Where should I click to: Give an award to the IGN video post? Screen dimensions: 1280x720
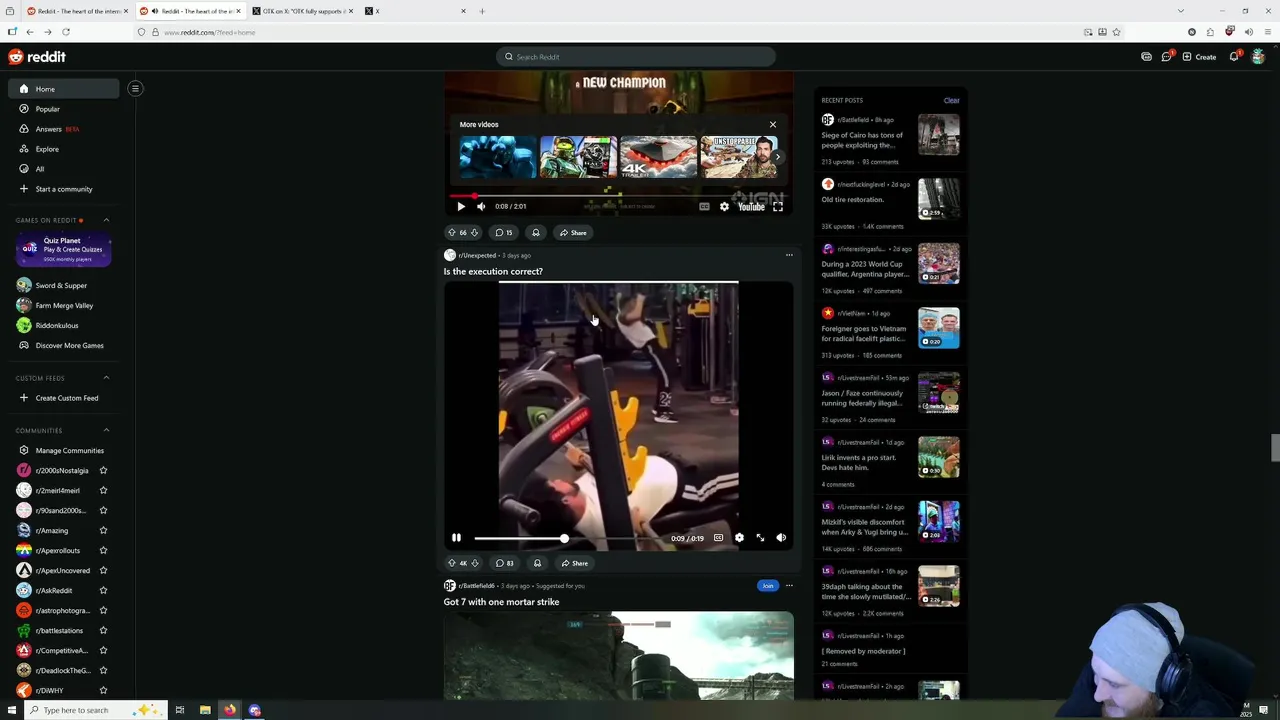pyautogui.click(x=536, y=233)
